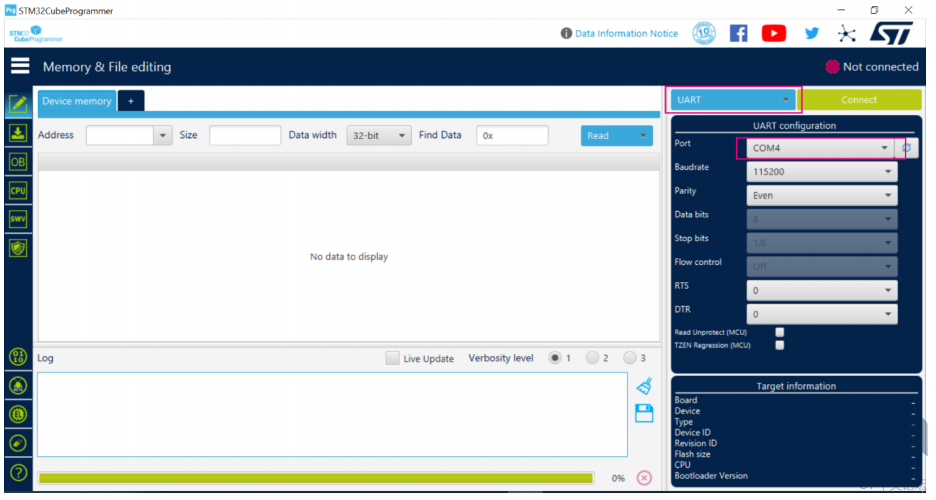Click the Not connected status indicator
936x500 pixels.
(x=872, y=67)
